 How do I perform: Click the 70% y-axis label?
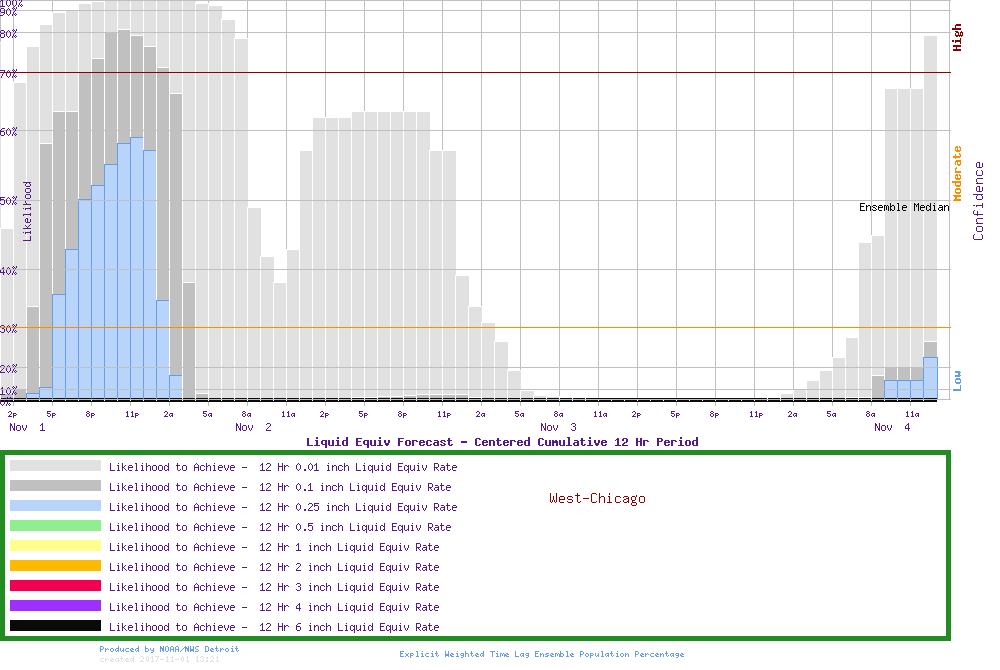coord(8,74)
